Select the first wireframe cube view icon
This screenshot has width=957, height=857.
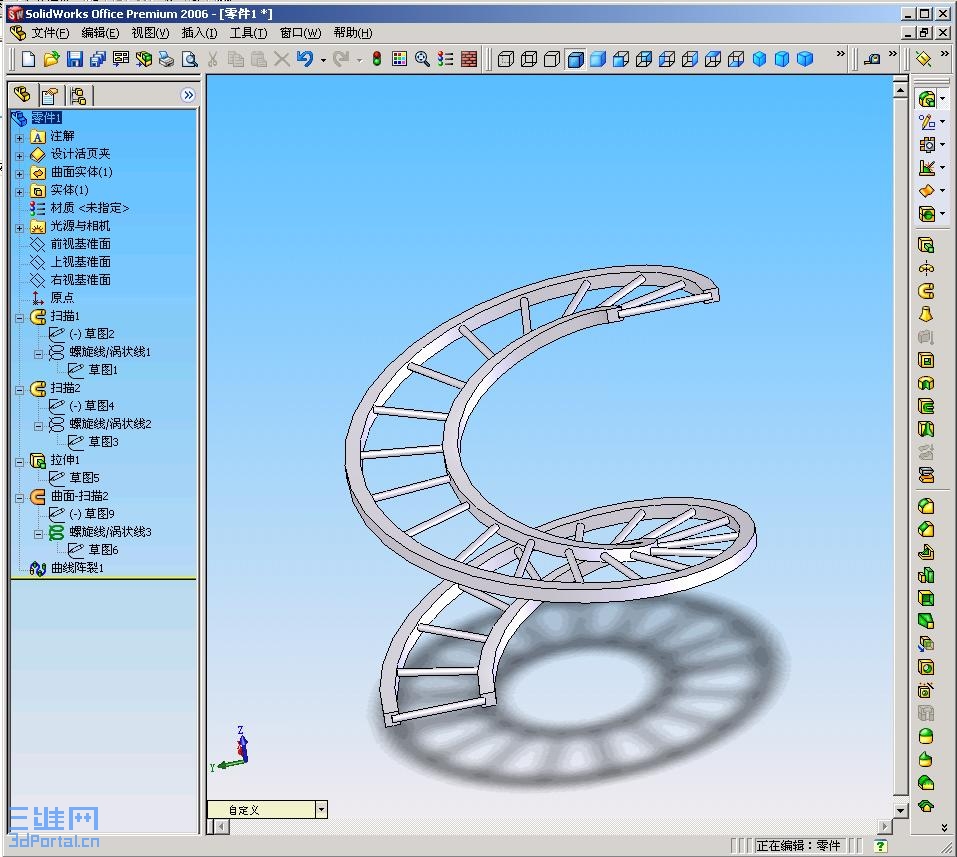coord(505,59)
